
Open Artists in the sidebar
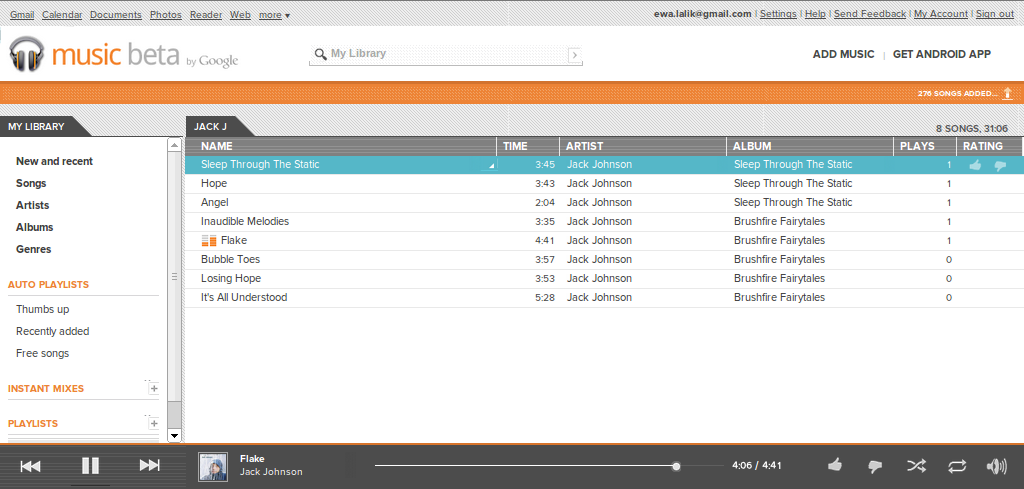coord(33,205)
